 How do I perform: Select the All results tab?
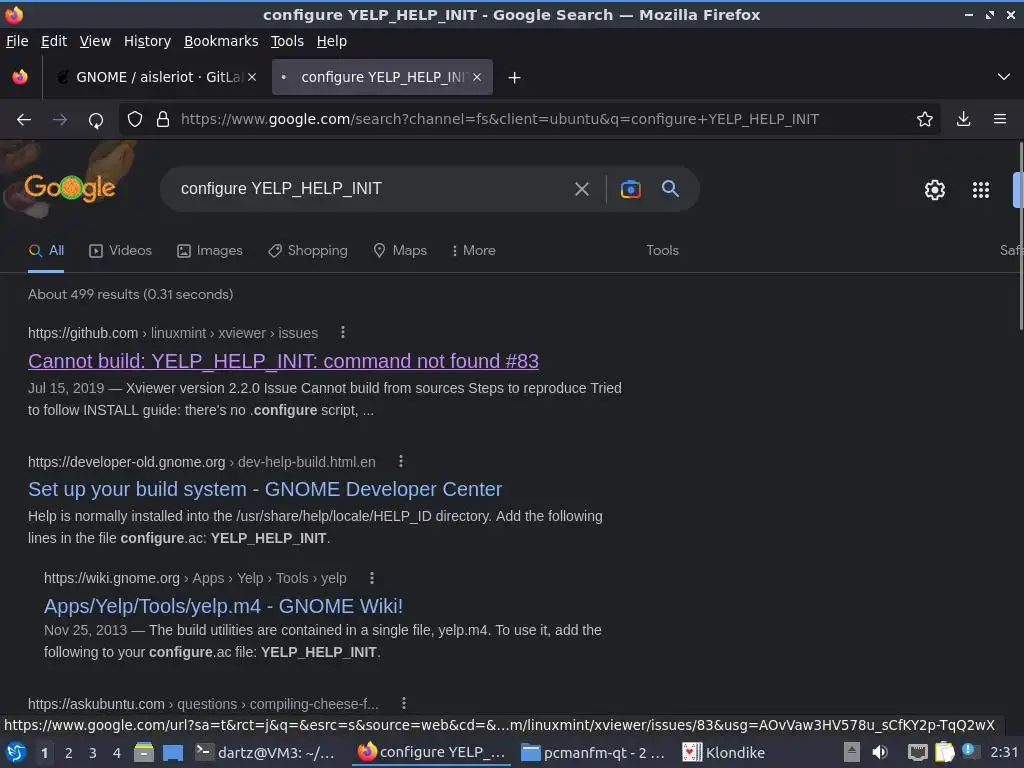click(46, 251)
